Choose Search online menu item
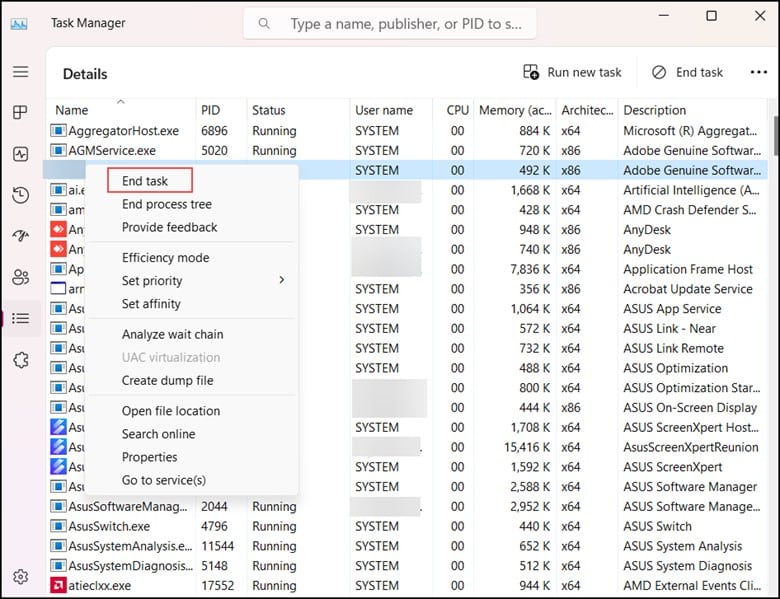This screenshot has width=780, height=599. tap(159, 434)
